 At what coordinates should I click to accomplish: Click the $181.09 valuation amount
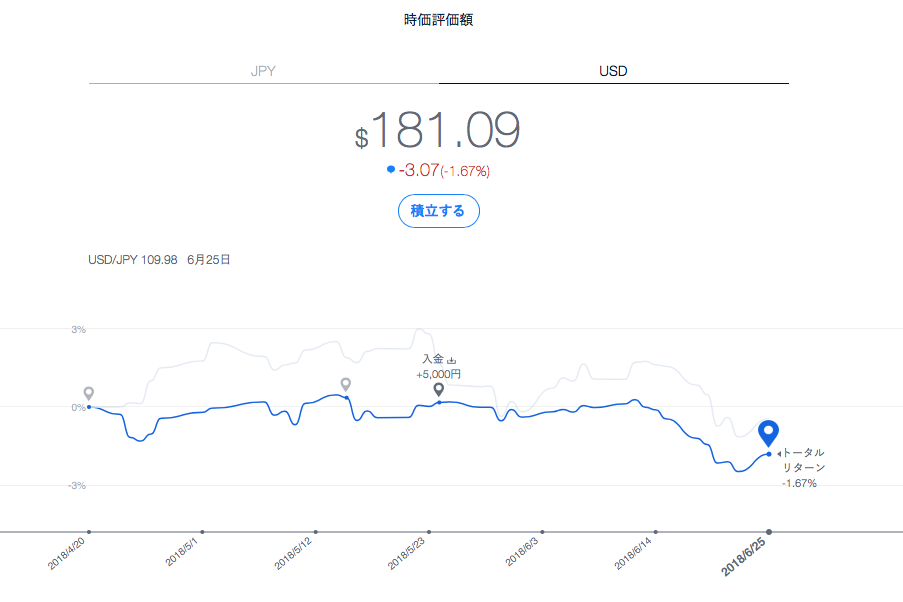coord(438,130)
